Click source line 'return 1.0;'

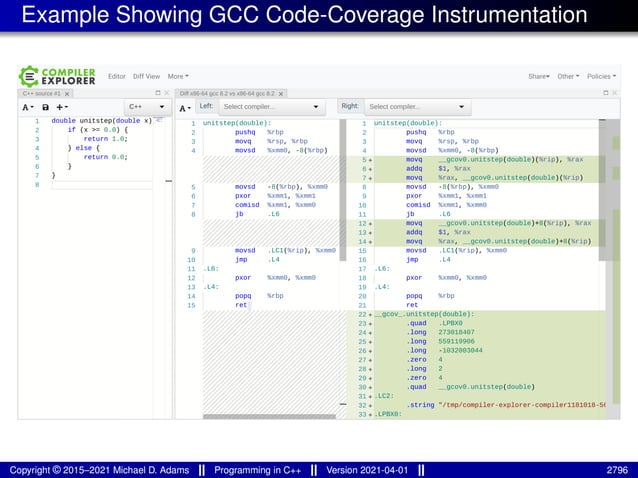(x=105, y=139)
